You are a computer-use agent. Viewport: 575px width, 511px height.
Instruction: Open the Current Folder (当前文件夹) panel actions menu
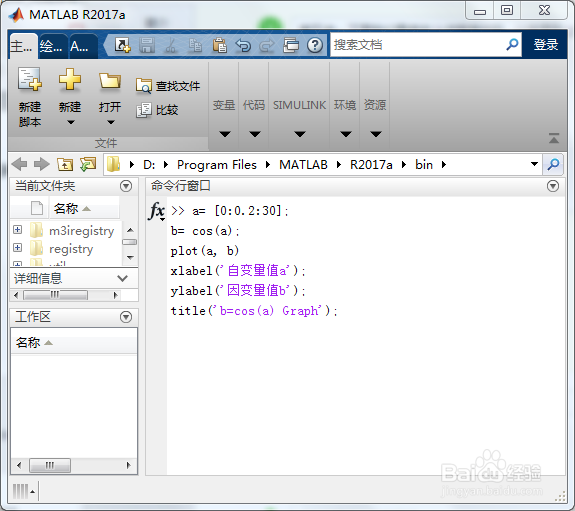(x=126, y=186)
